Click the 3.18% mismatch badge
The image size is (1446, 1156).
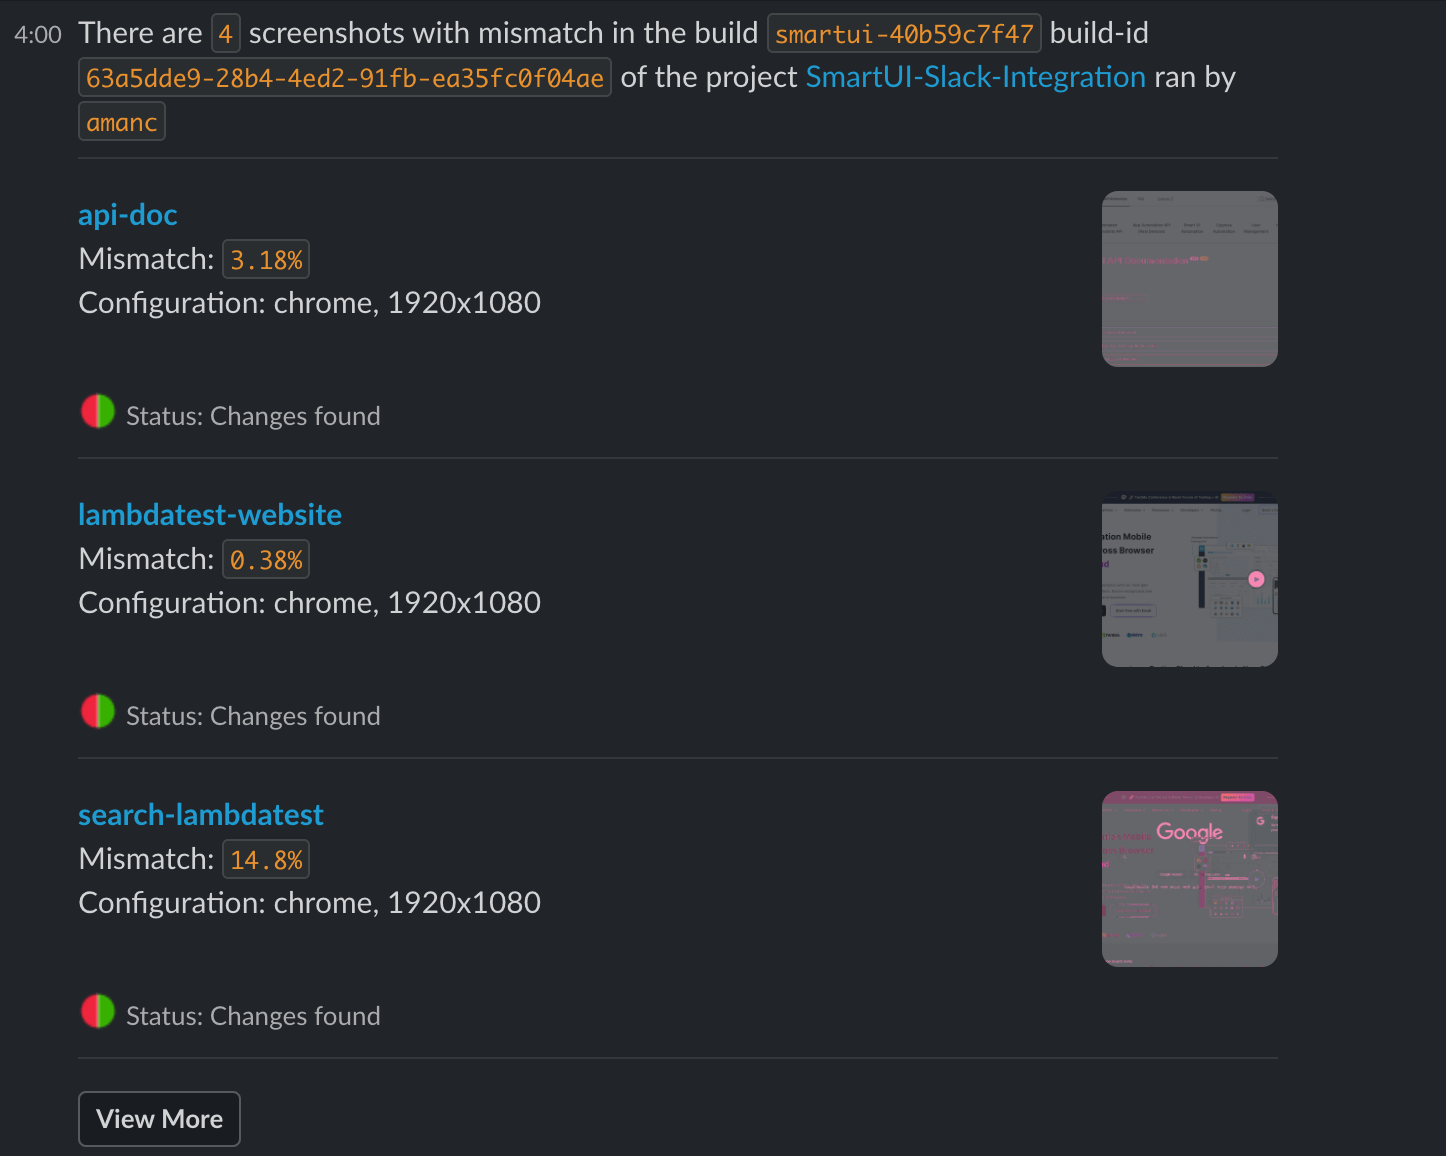tap(265, 259)
